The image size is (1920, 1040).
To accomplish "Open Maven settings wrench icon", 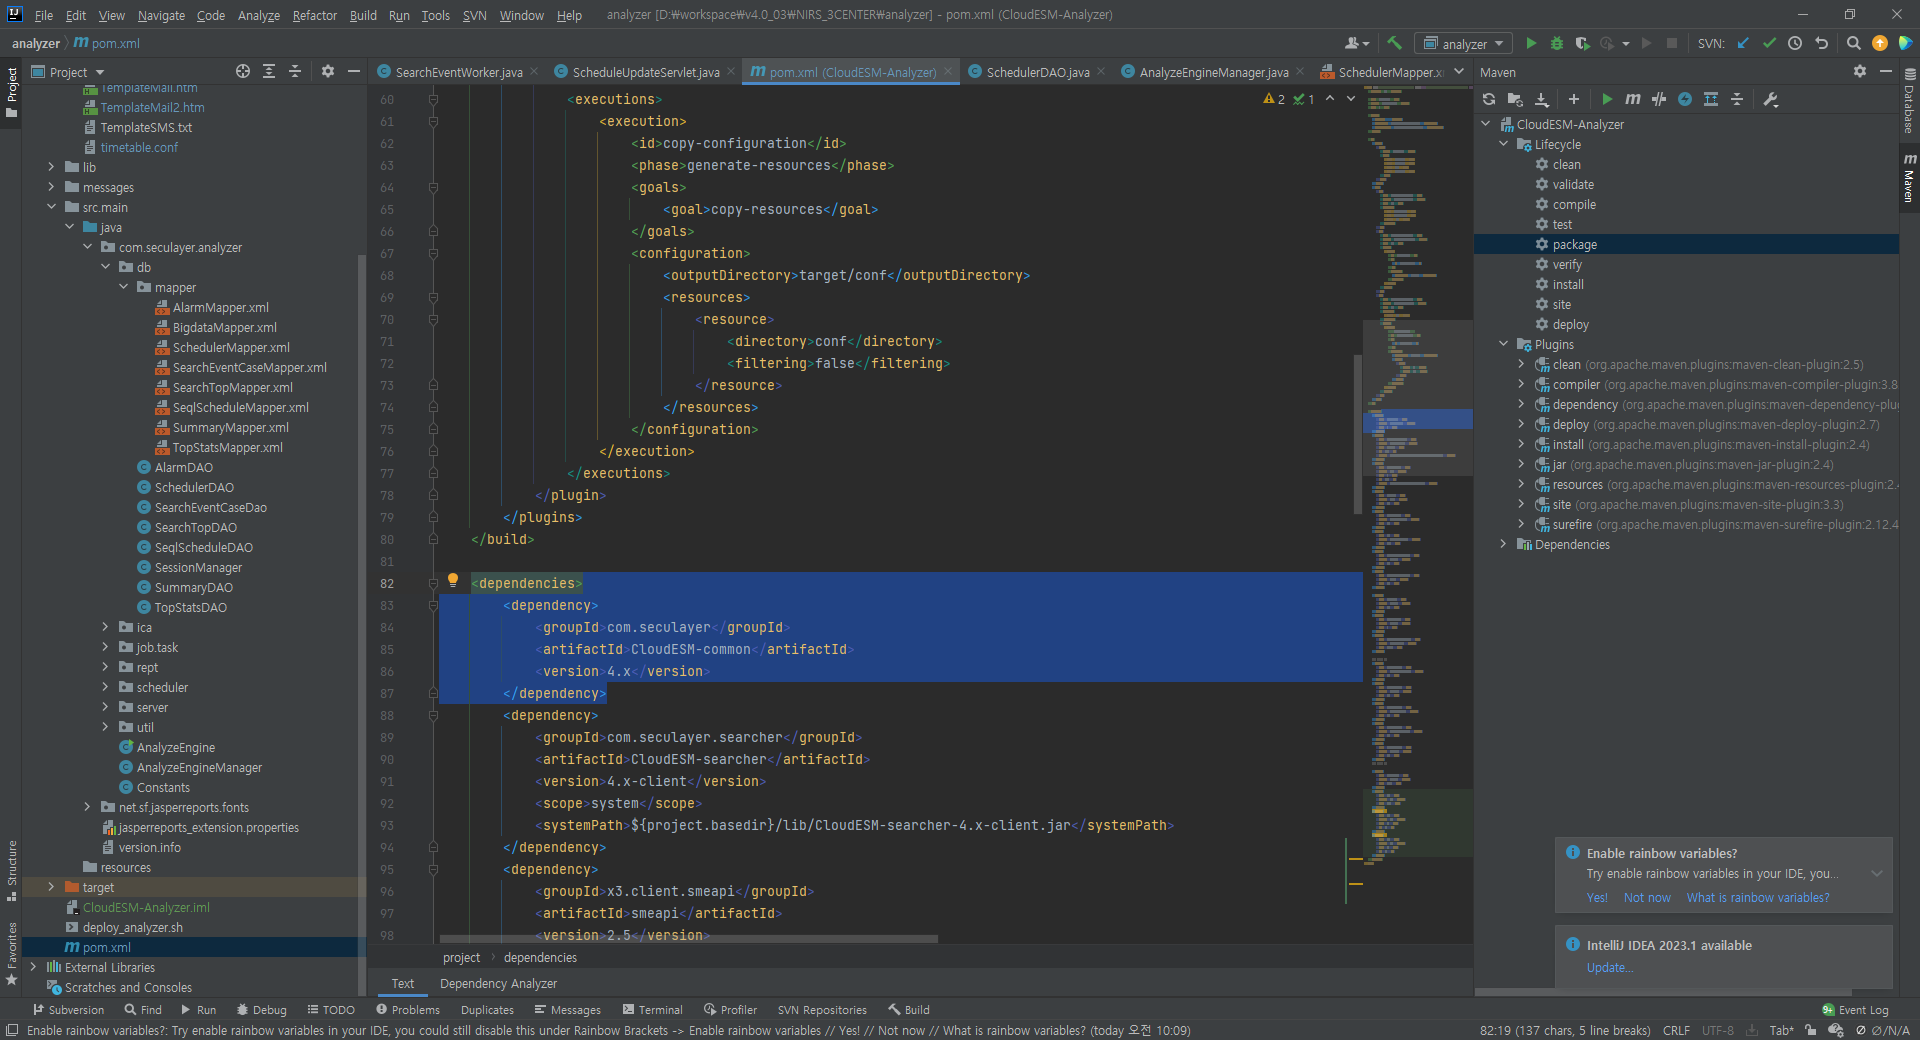I will (x=1771, y=99).
